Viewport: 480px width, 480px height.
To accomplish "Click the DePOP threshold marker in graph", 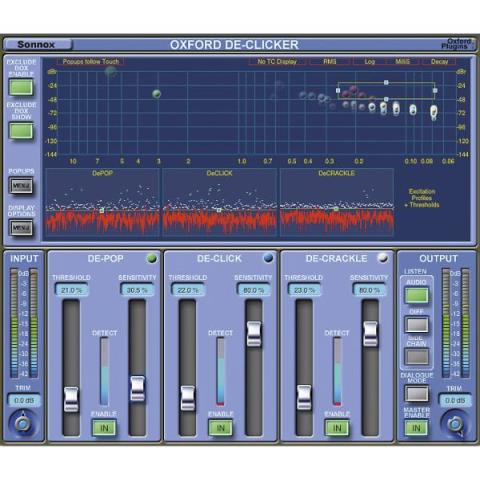I will point(102,211).
